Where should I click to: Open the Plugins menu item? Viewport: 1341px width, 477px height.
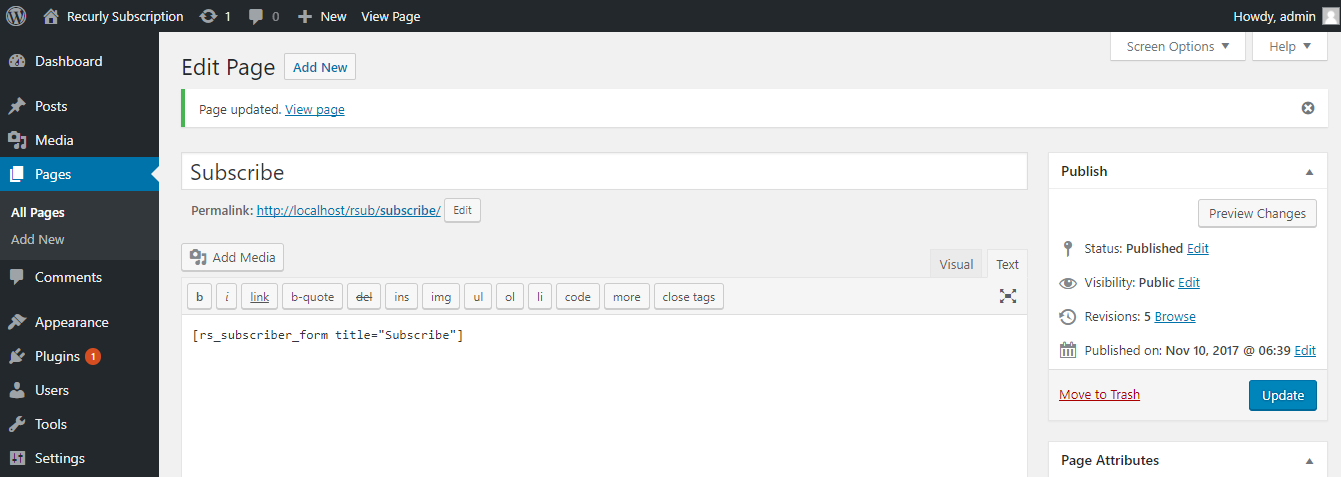57,356
